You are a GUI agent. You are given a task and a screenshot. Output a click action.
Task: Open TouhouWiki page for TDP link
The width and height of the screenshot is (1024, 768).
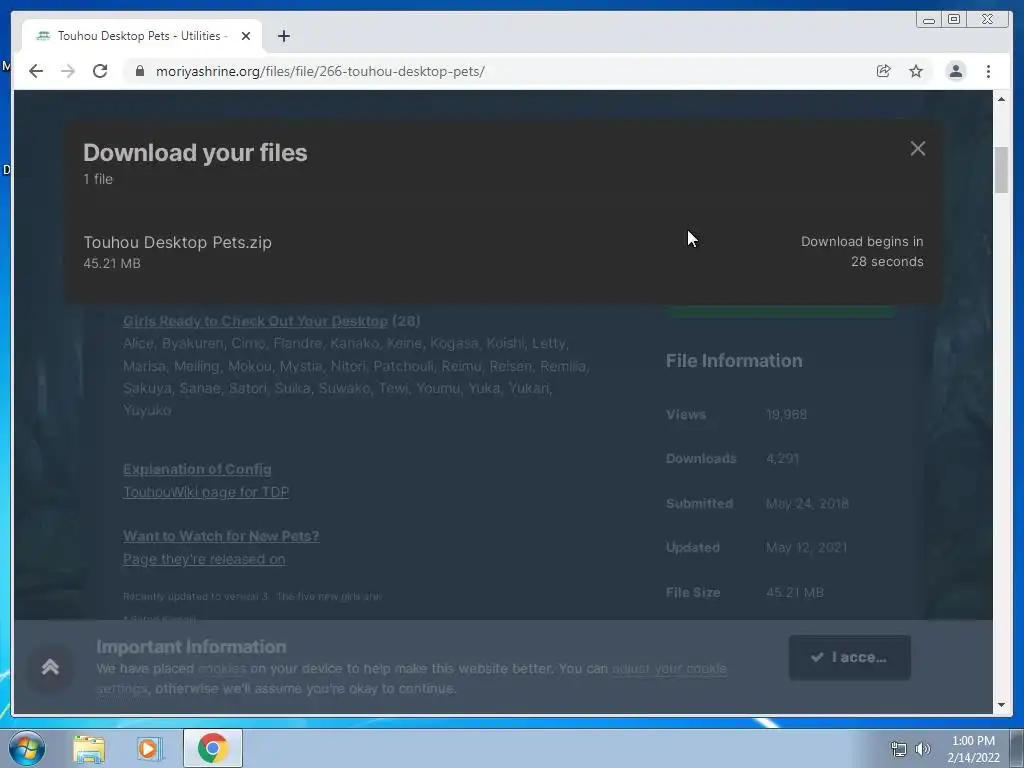coord(206,492)
